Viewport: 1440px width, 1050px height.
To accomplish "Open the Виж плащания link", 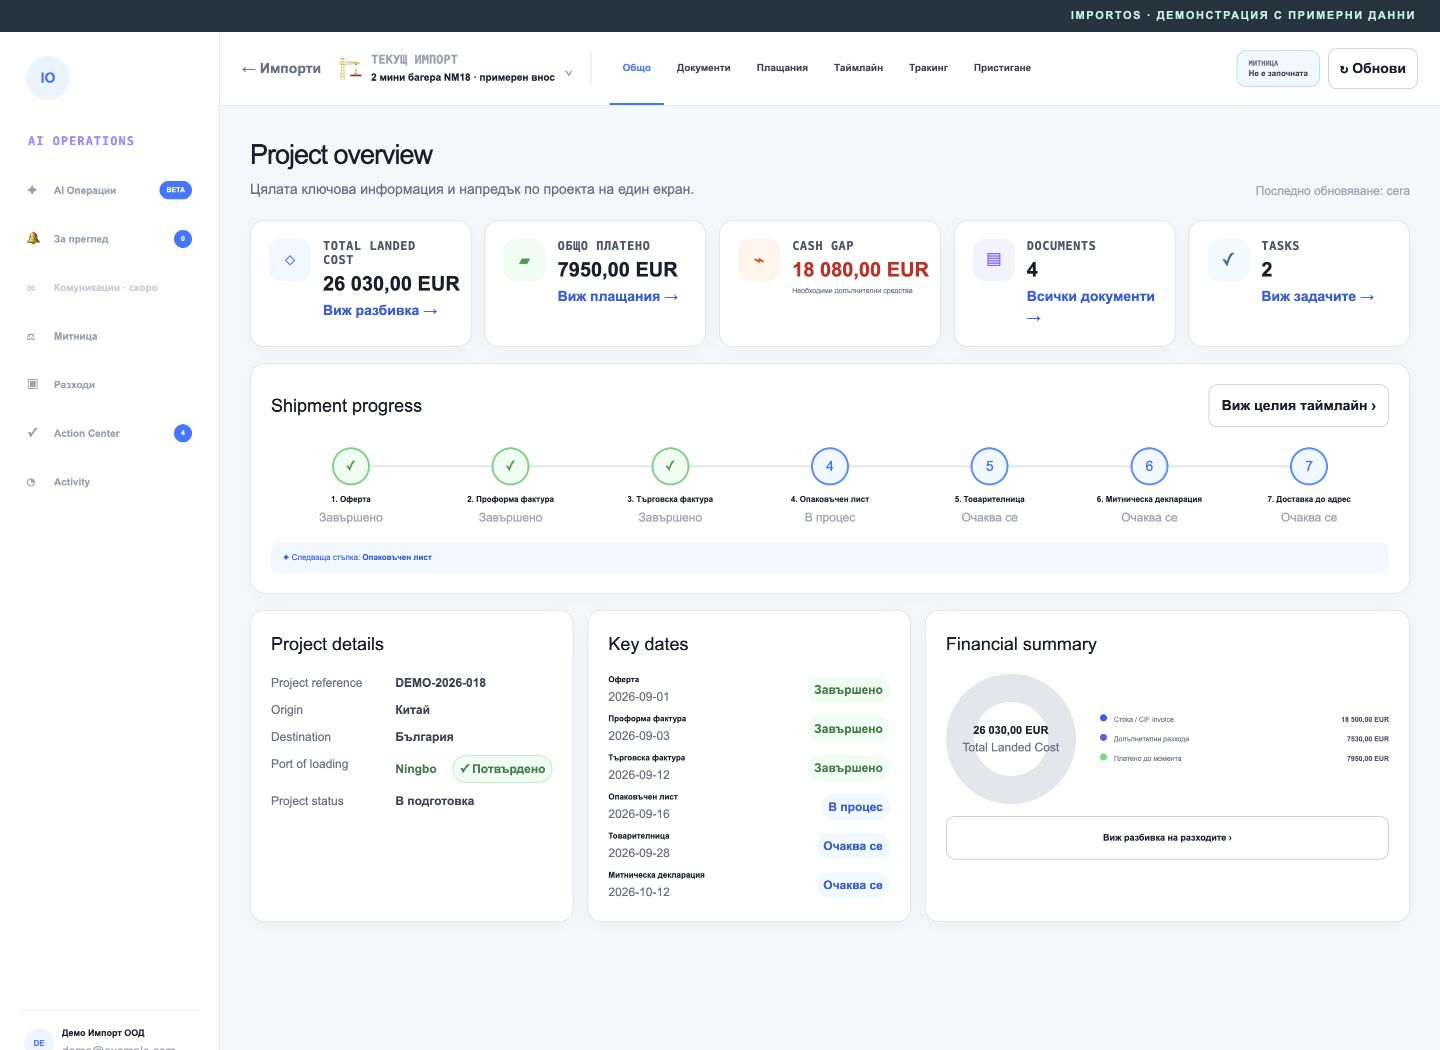I will [618, 297].
